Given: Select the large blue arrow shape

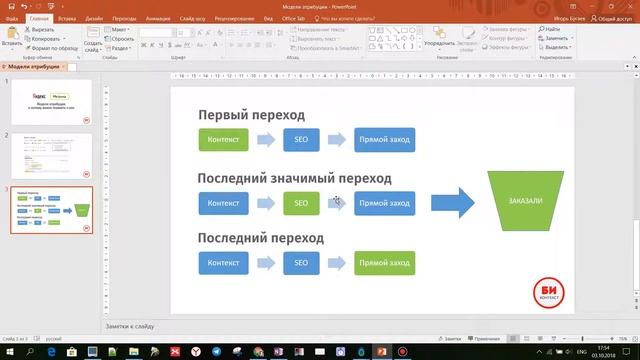Looking at the screenshot, I should pos(453,202).
